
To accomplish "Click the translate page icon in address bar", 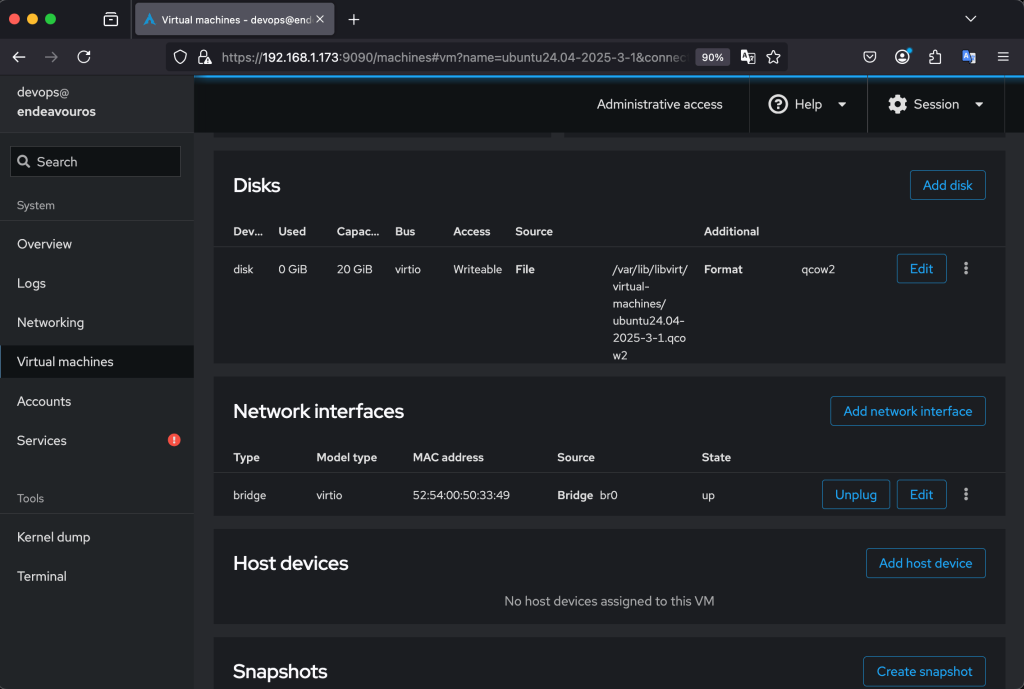I will click(747, 57).
